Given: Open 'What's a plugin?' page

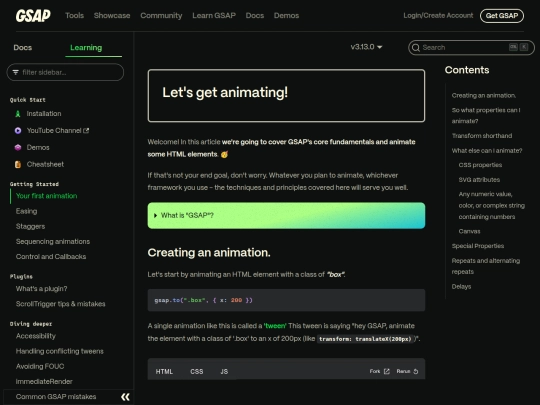Looking at the screenshot, I should tap(41, 289).
